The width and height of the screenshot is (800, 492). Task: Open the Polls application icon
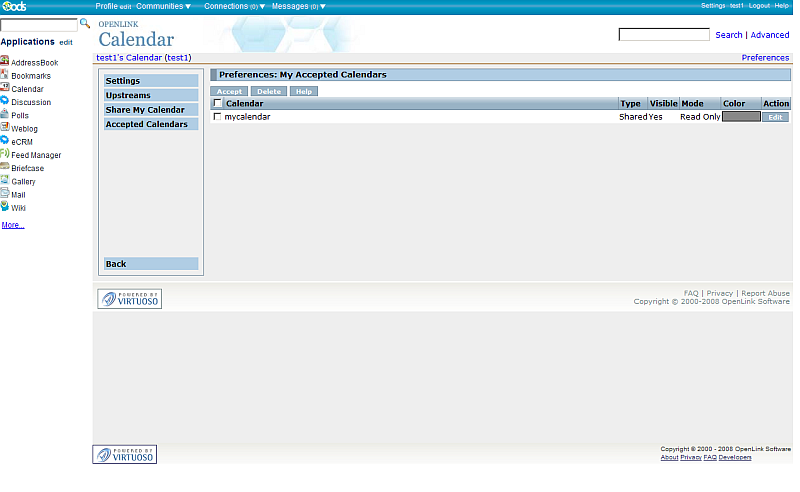point(5,114)
